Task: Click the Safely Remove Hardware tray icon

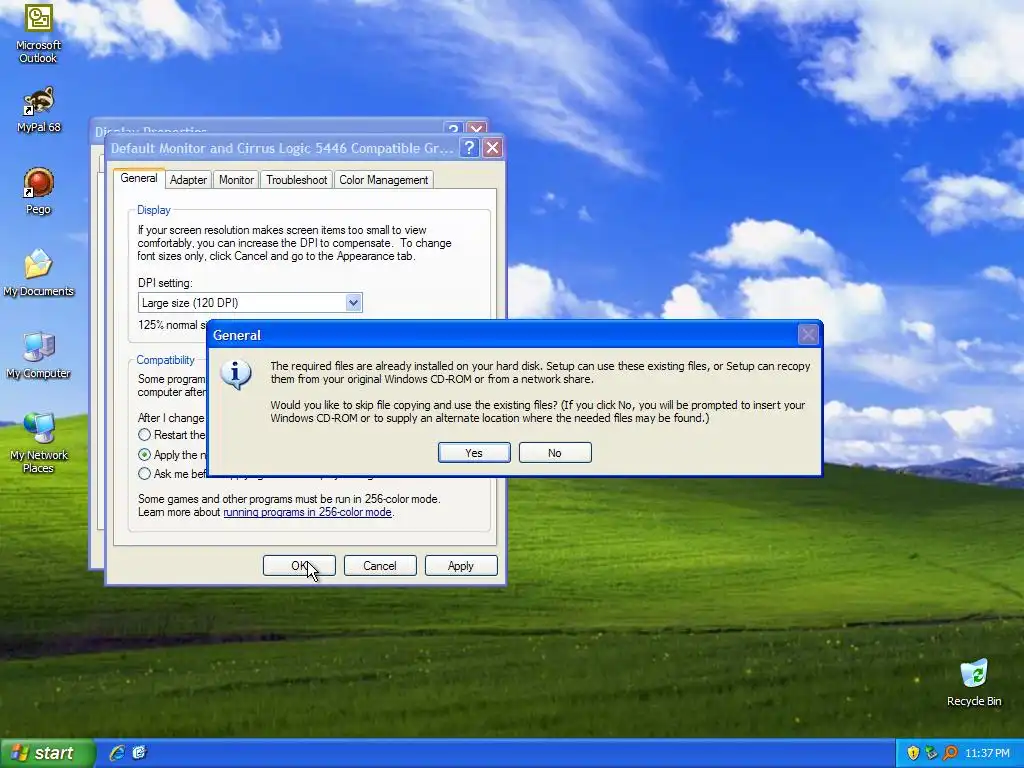Action: point(931,753)
